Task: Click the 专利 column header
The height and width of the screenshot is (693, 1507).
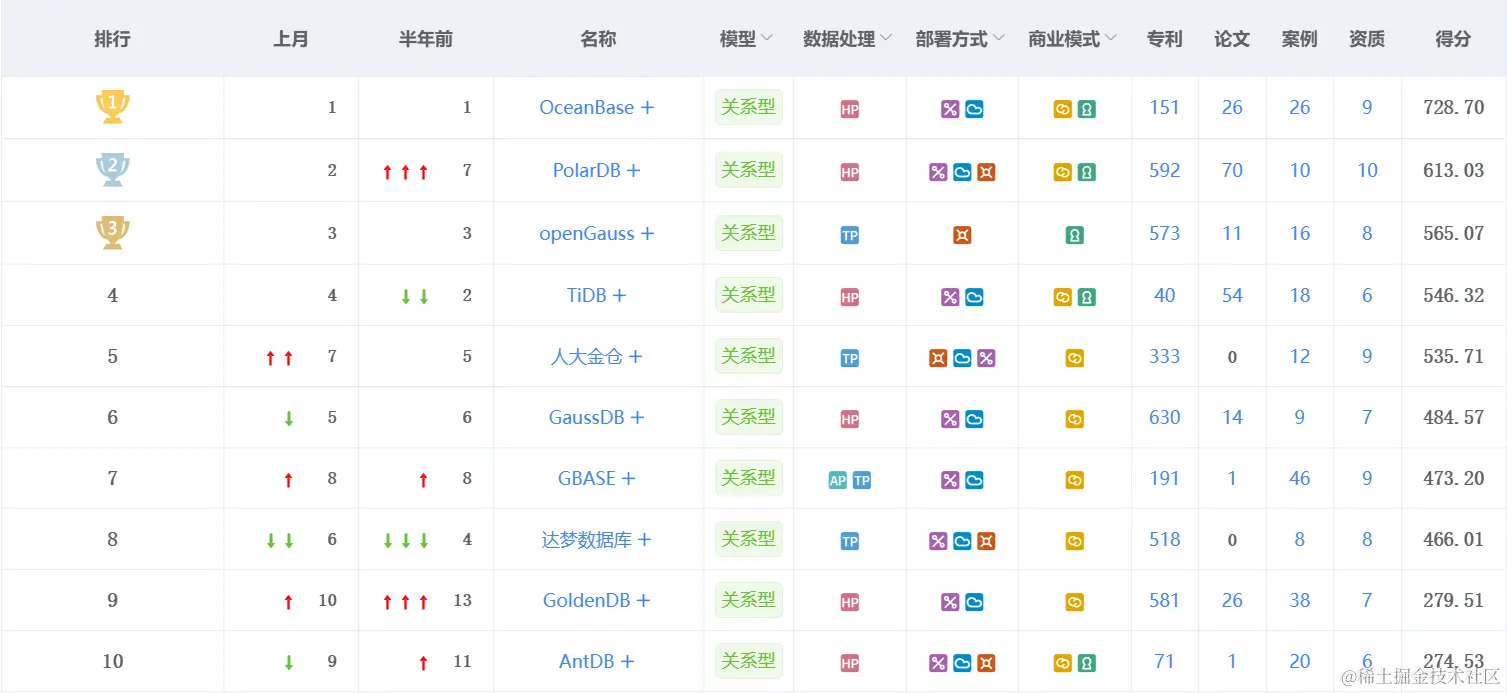Action: pyautogui.click(x=1165, y=39)
